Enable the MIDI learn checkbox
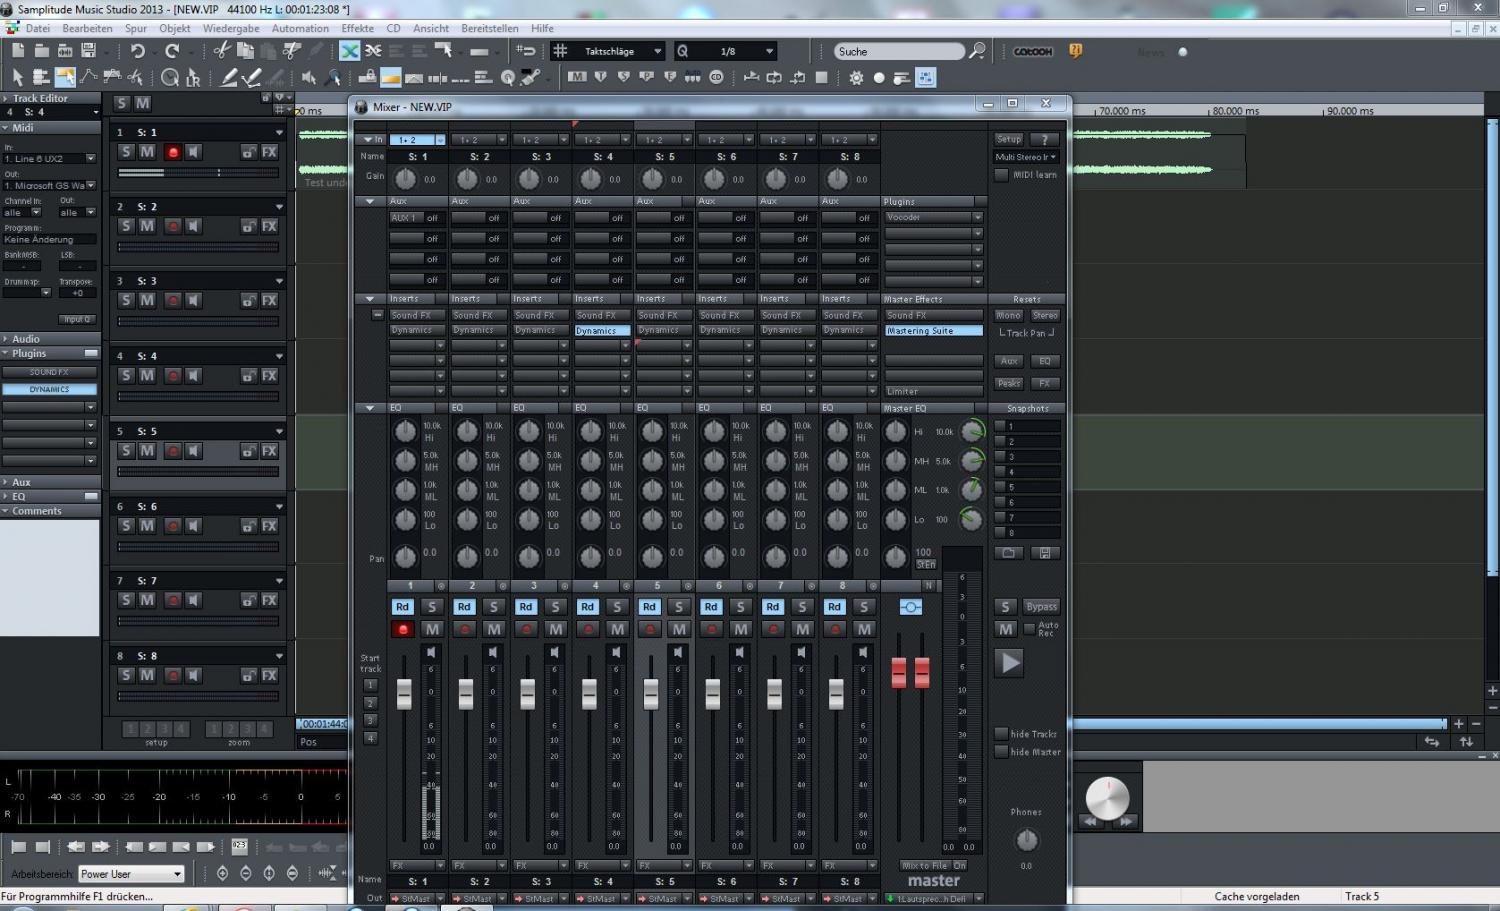 pos(1001,175)
